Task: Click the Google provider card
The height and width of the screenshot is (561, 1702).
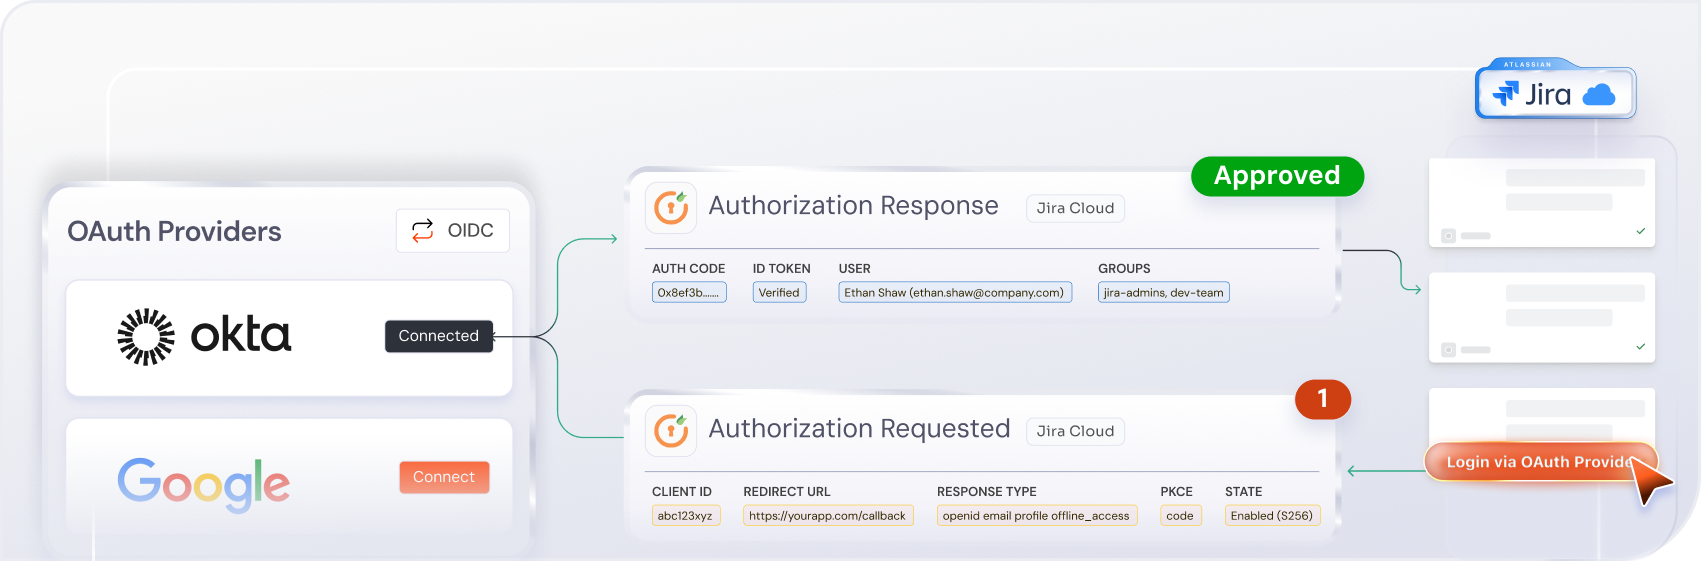Action: point(289,477)
